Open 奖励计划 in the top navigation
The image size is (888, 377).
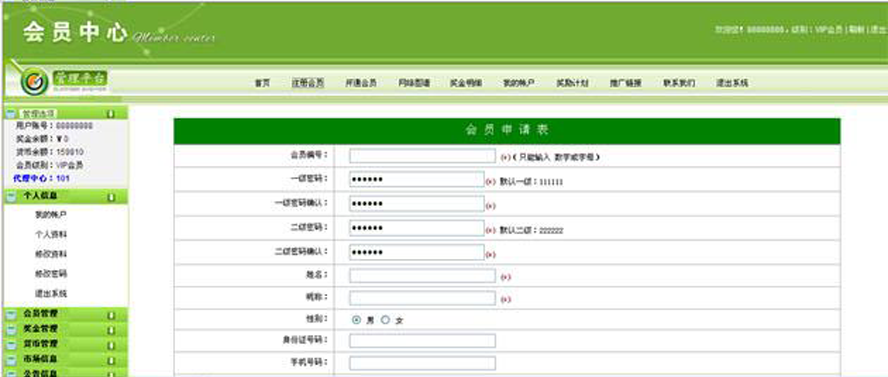pyautogui.click(x=572, y=83)
